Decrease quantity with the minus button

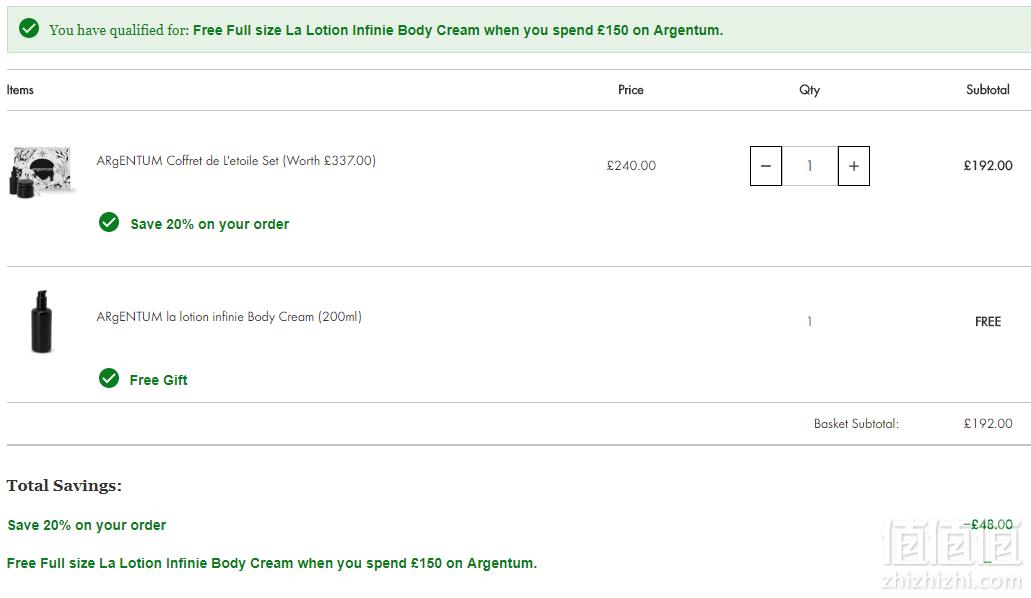tap(766, 166)
